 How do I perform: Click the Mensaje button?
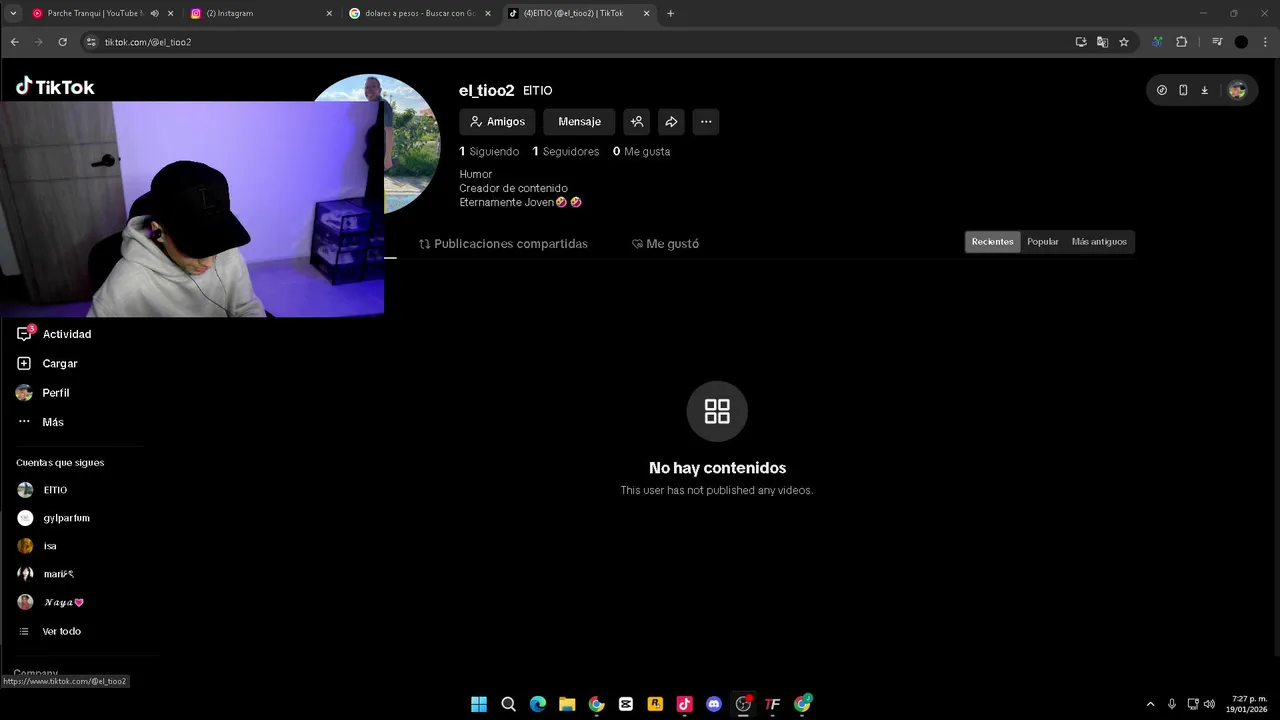[x=579, y=122]
